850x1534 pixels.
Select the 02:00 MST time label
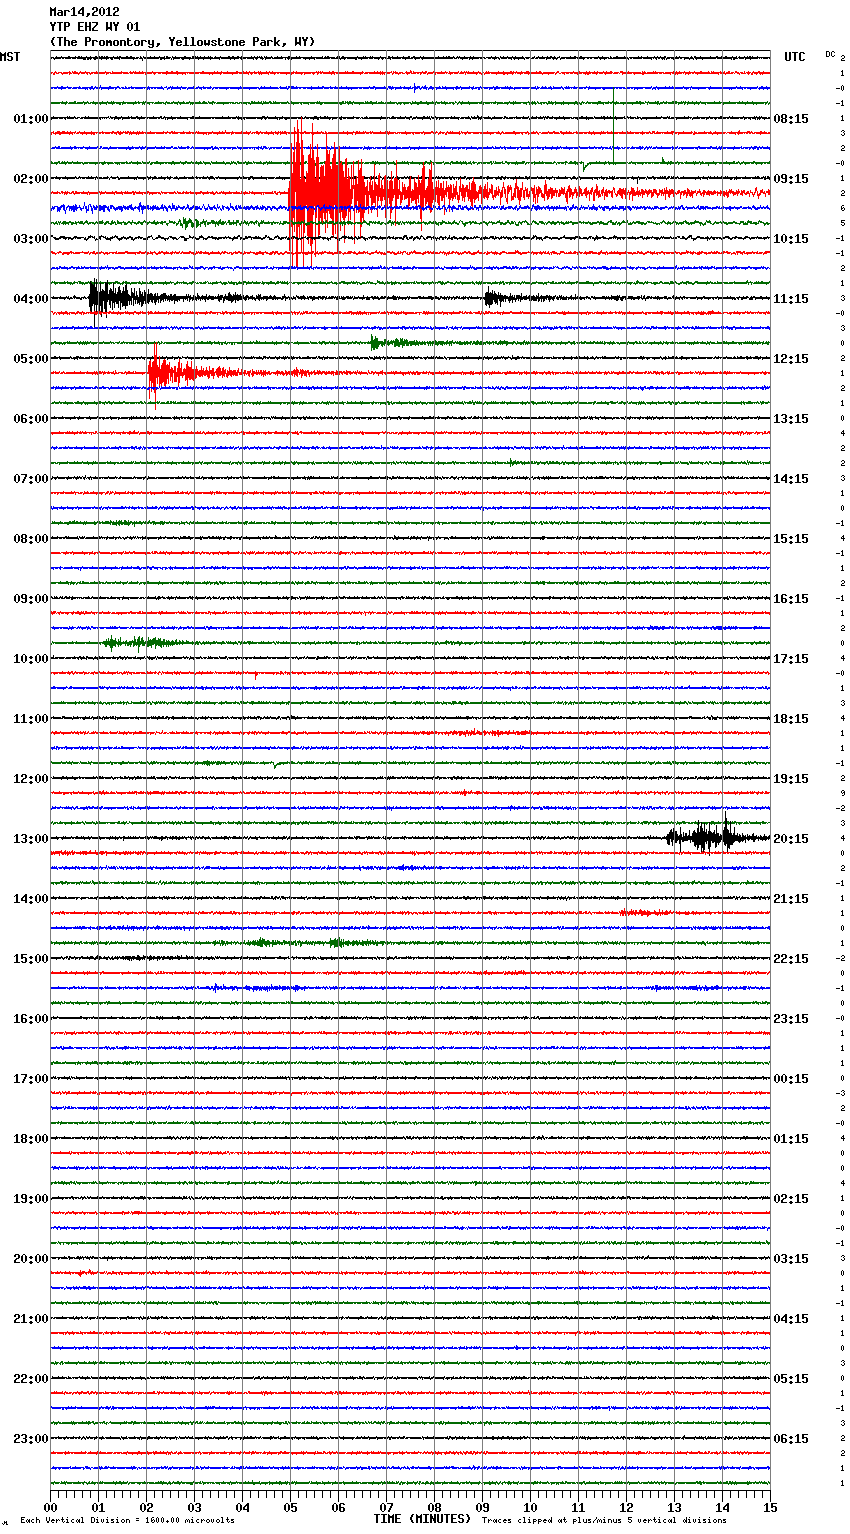(x=30, y=179)
